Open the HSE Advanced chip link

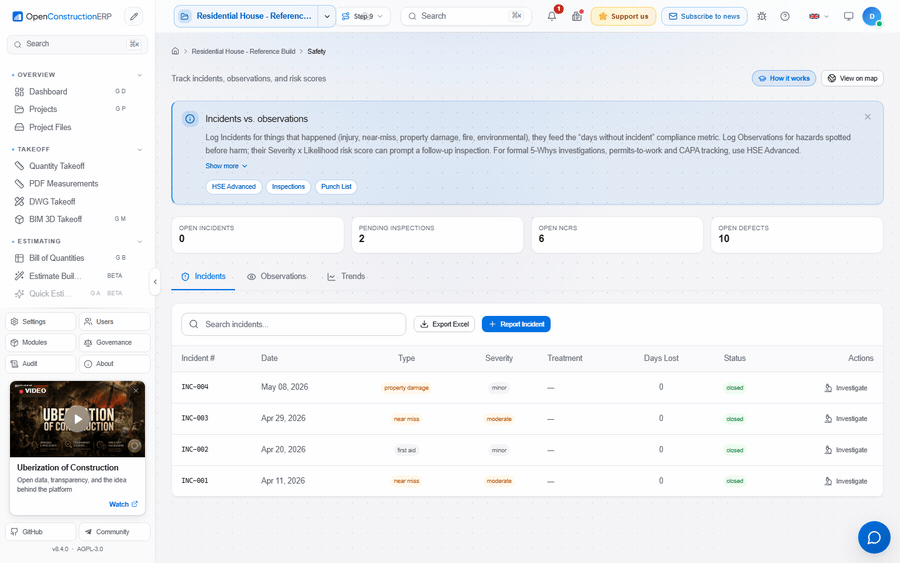pos(234,187)
